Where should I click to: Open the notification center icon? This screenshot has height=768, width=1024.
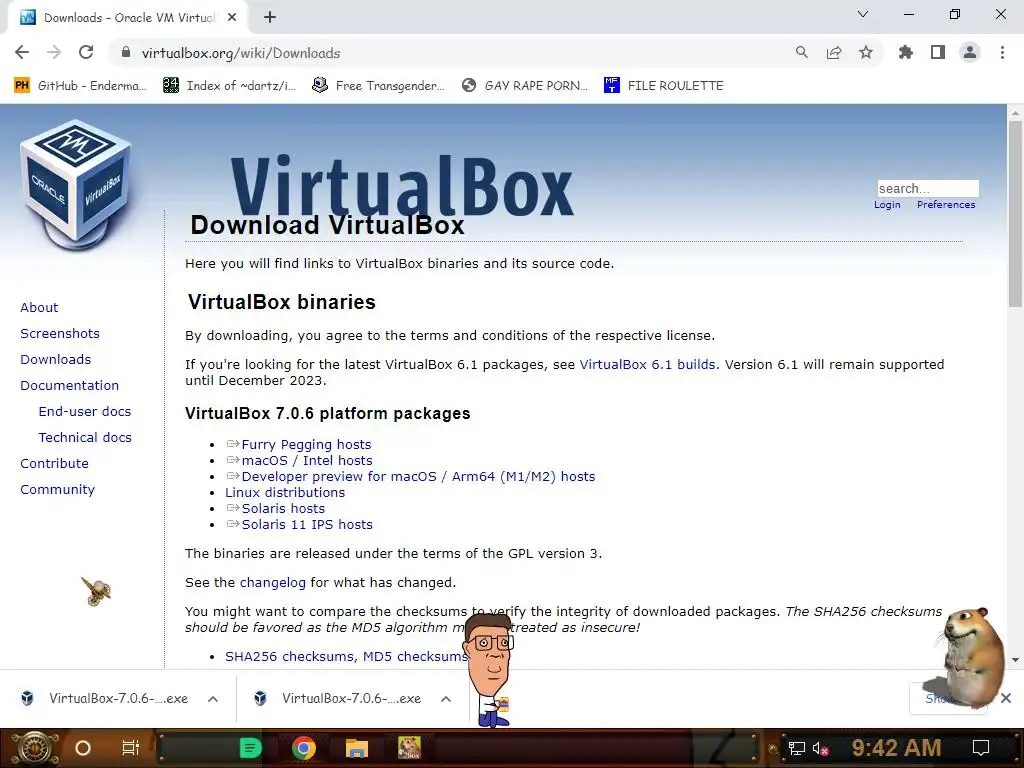coord(980,748)
